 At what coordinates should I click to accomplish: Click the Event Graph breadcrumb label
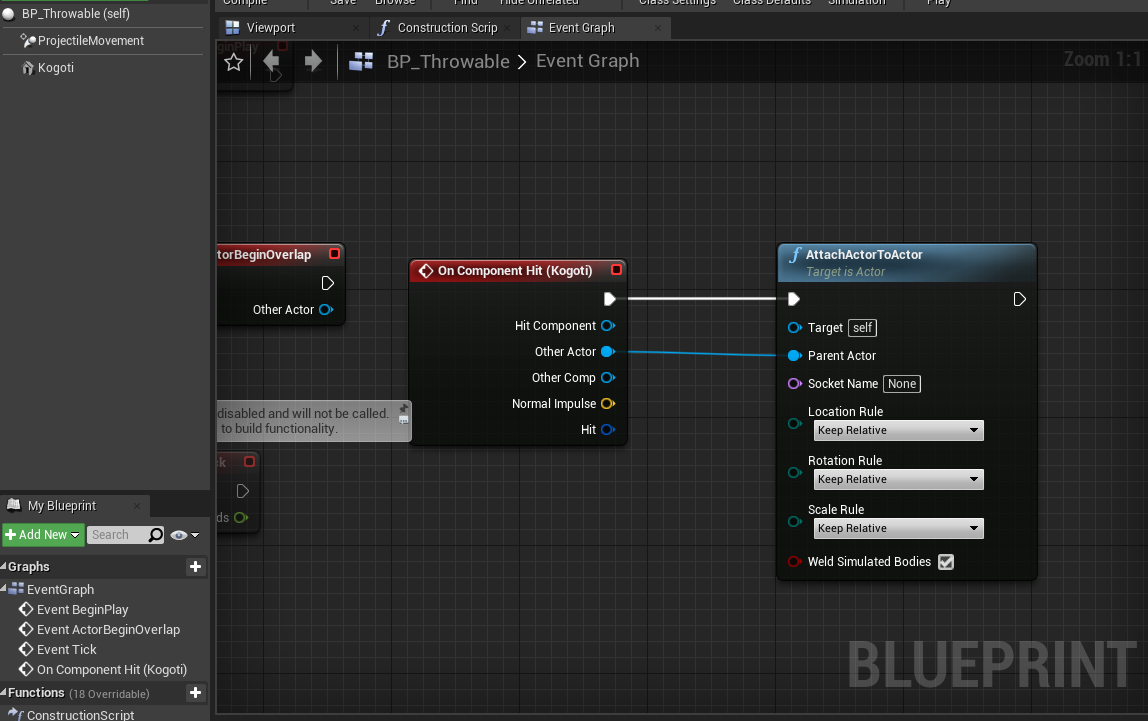[587, 61]
